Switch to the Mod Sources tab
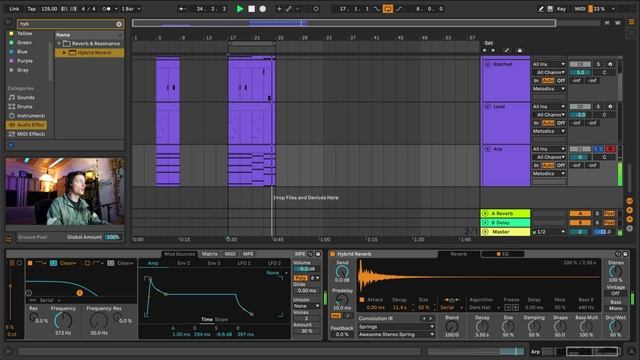Viewport: 640px width, 360px height. point(180,254)
